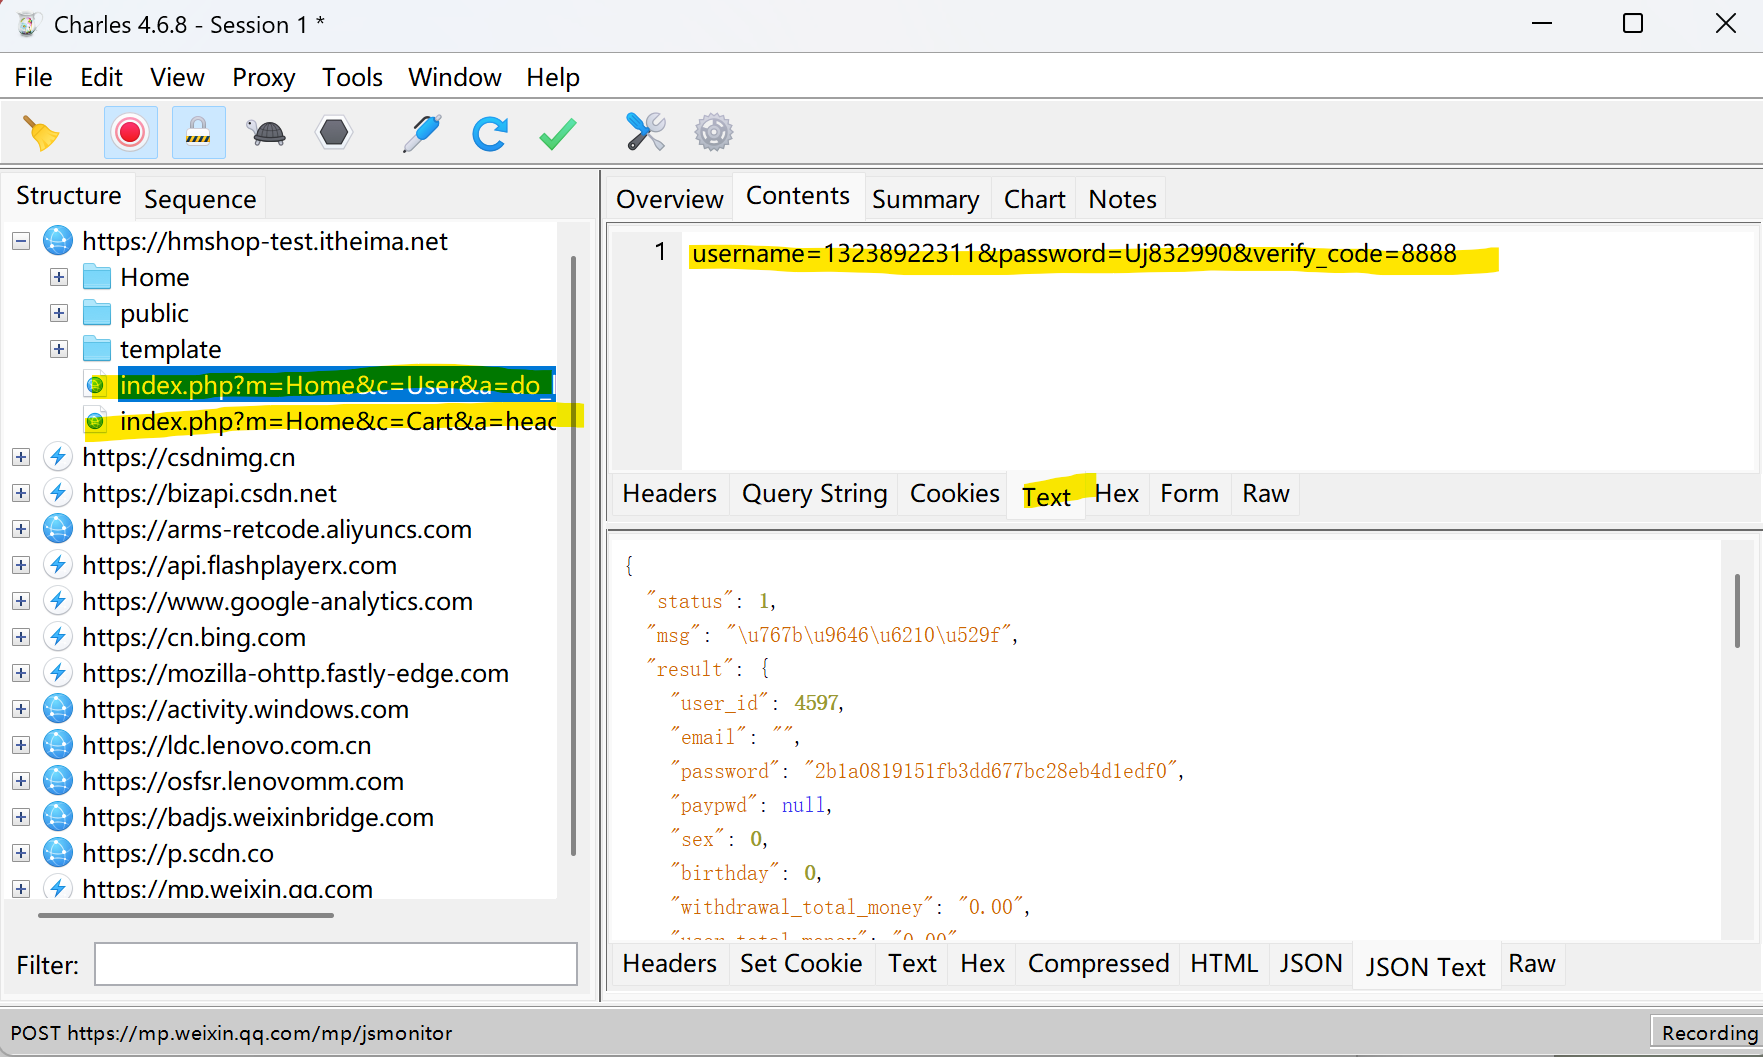Open the Edit menu
The width and height of the screenshot is (1763, 1057).
(x=101, y=77)
